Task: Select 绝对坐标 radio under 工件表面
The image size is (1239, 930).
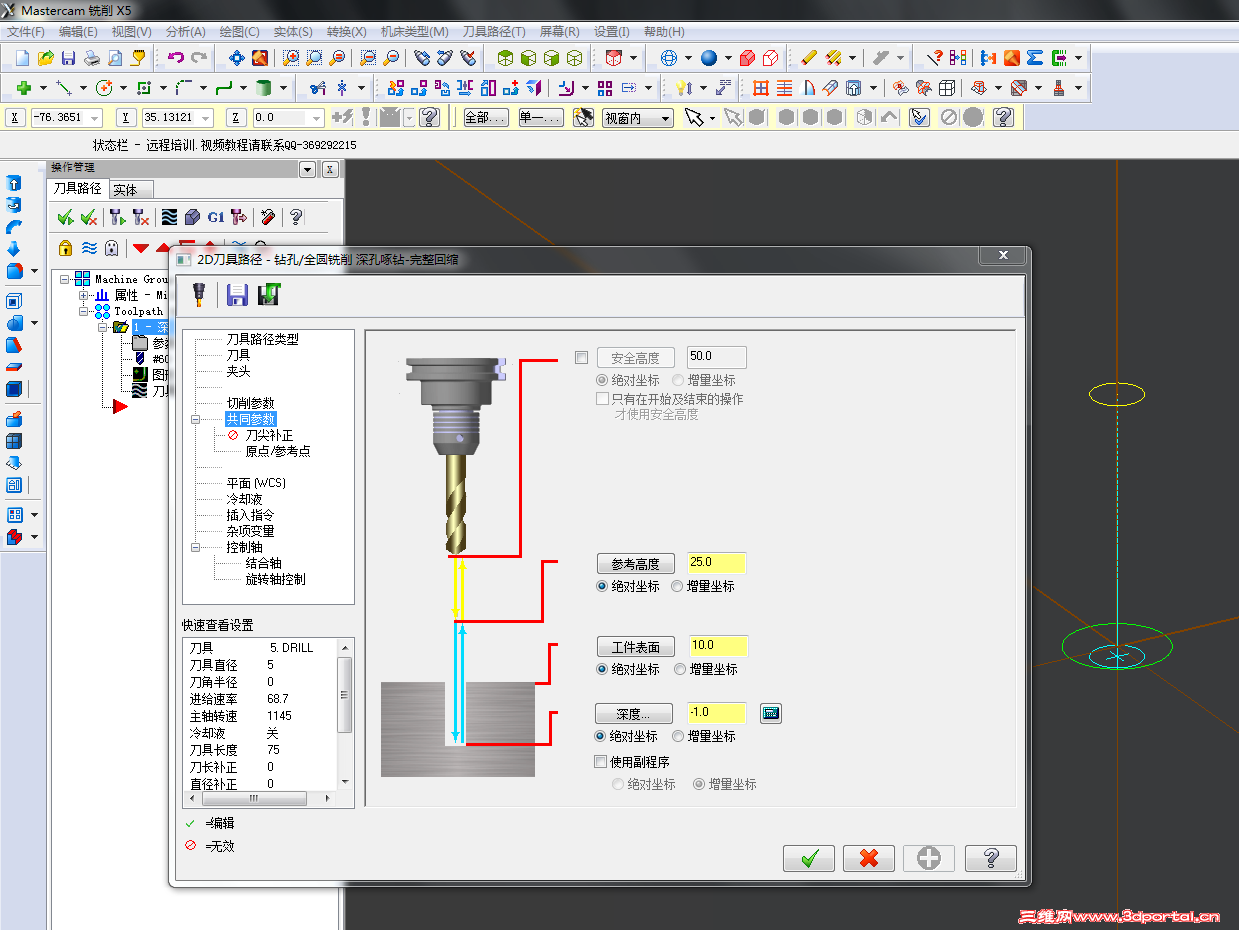Action: (602, 670)
